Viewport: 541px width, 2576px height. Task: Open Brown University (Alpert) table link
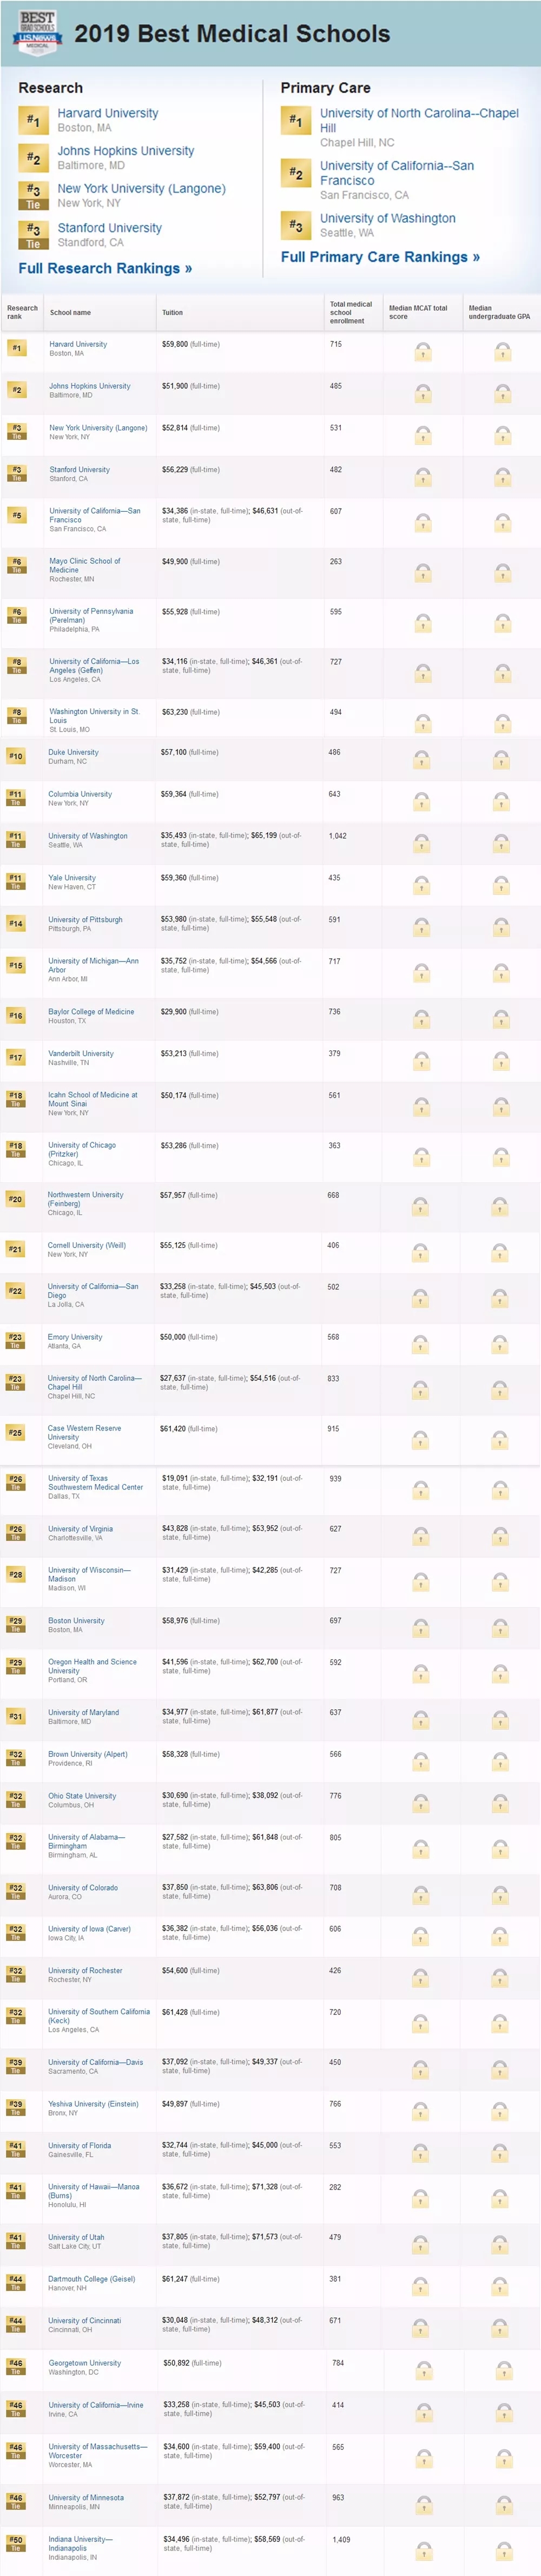[x=88, y=1754]
